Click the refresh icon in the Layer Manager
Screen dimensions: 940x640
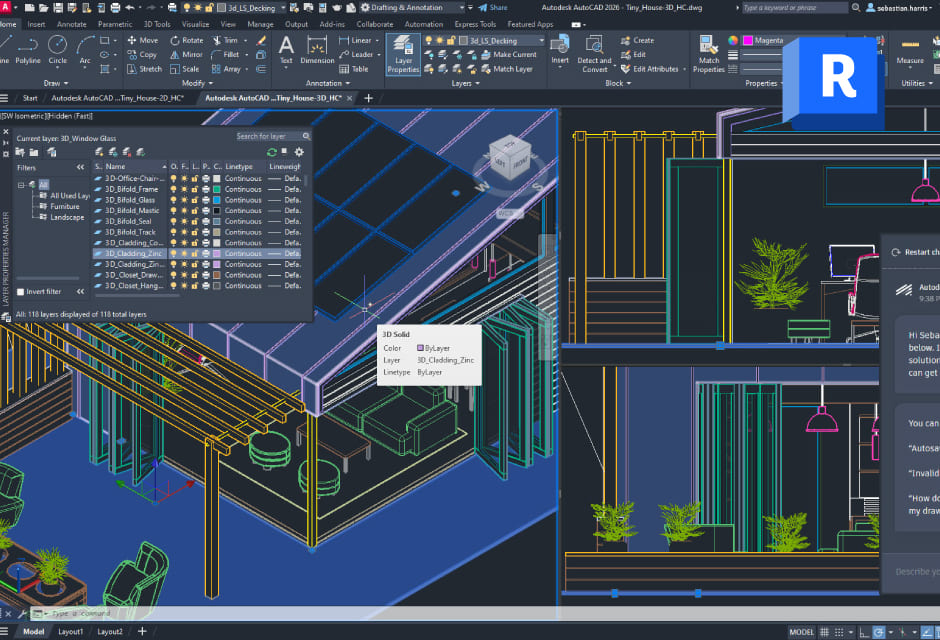coord(270,152)
